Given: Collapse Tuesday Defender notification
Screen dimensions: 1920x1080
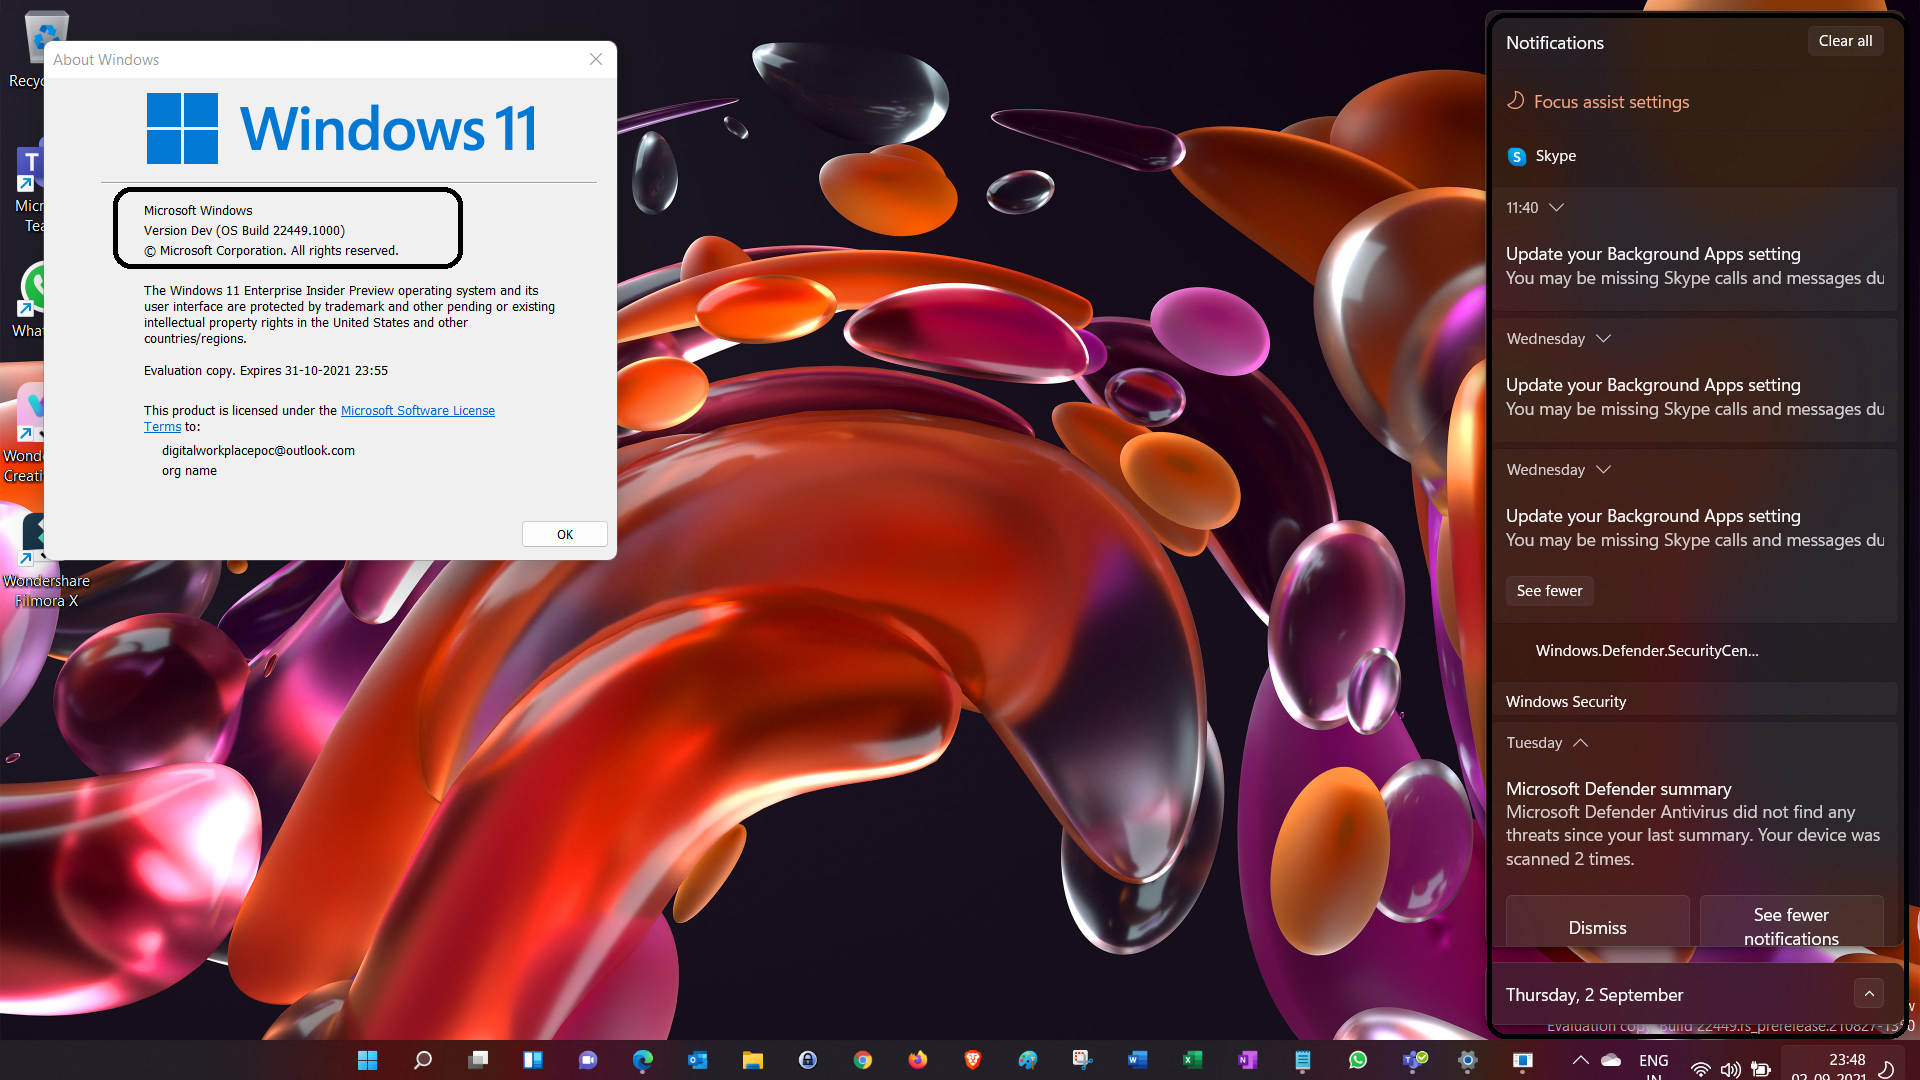Looking at the screenshot, I should click(1580, 743).
